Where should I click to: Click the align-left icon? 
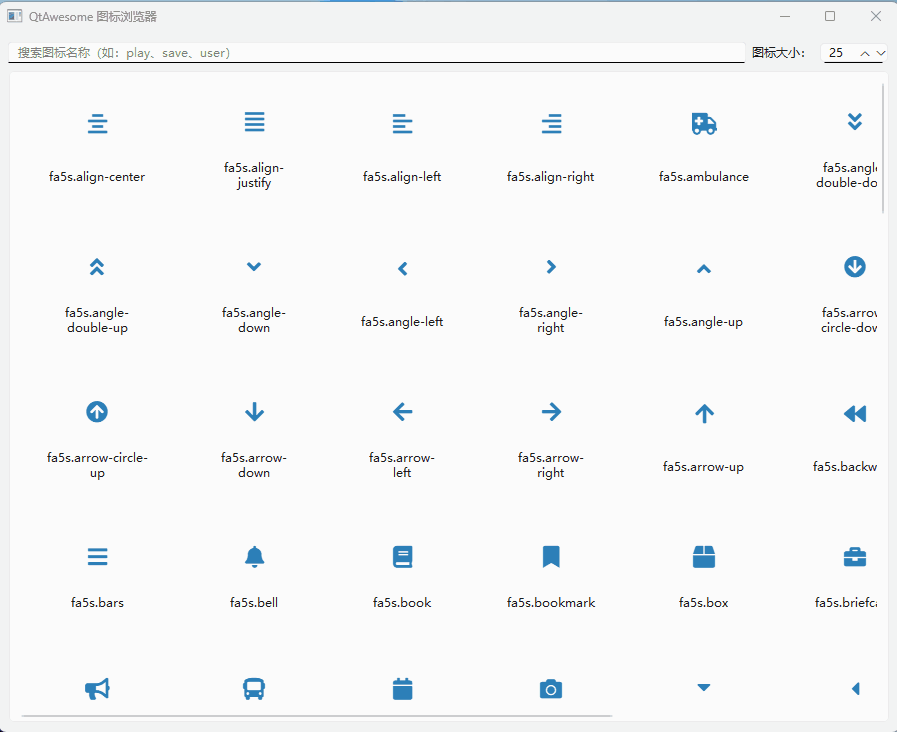(402, 124)
